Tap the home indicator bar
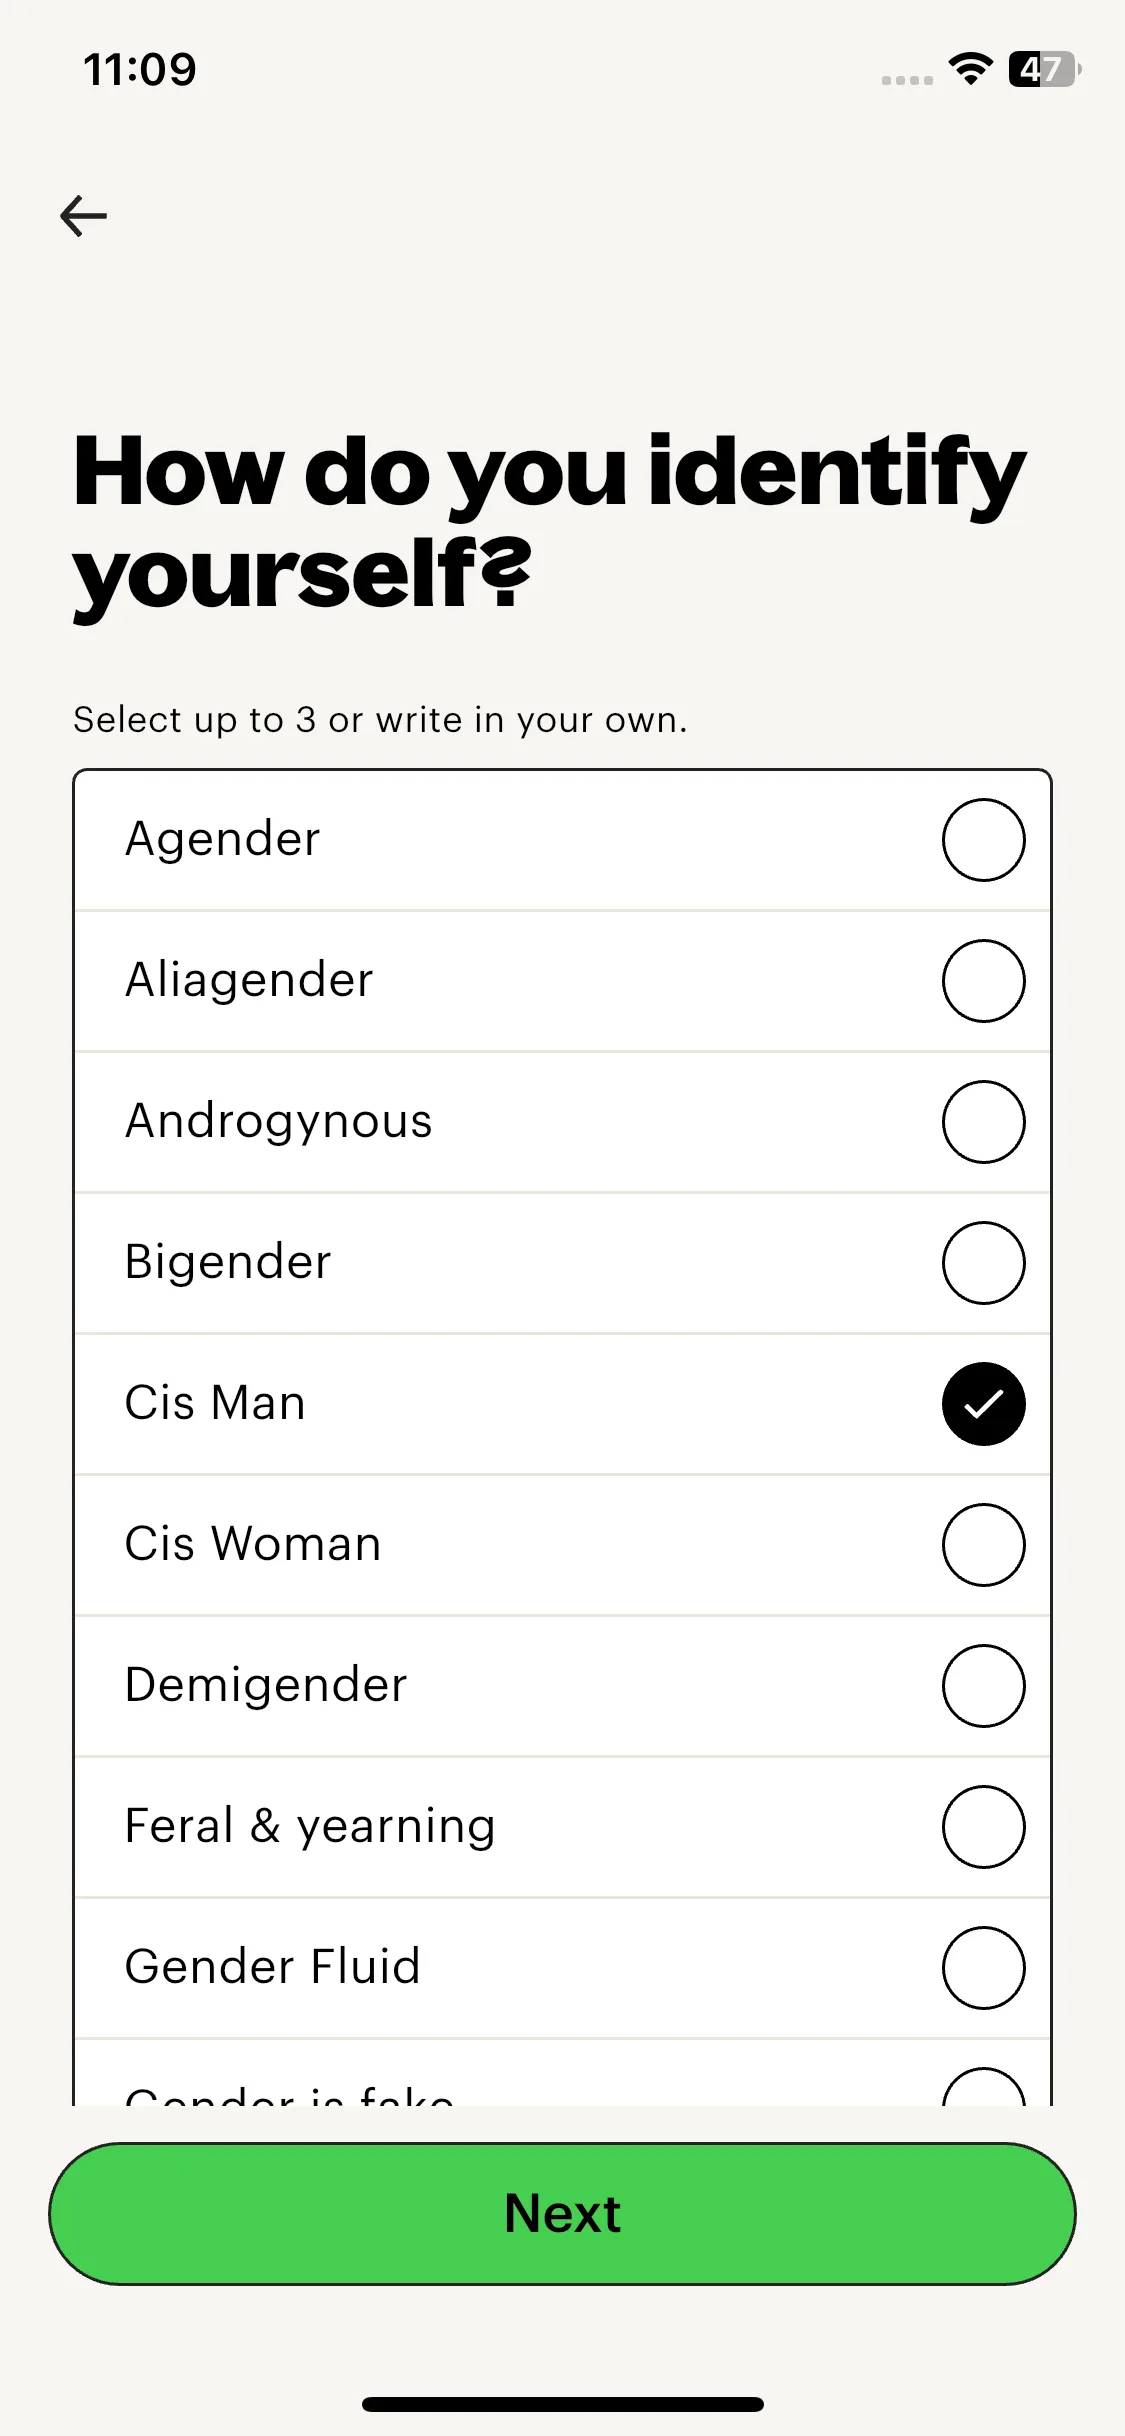The image size is (1125, 2436). 562,2404
